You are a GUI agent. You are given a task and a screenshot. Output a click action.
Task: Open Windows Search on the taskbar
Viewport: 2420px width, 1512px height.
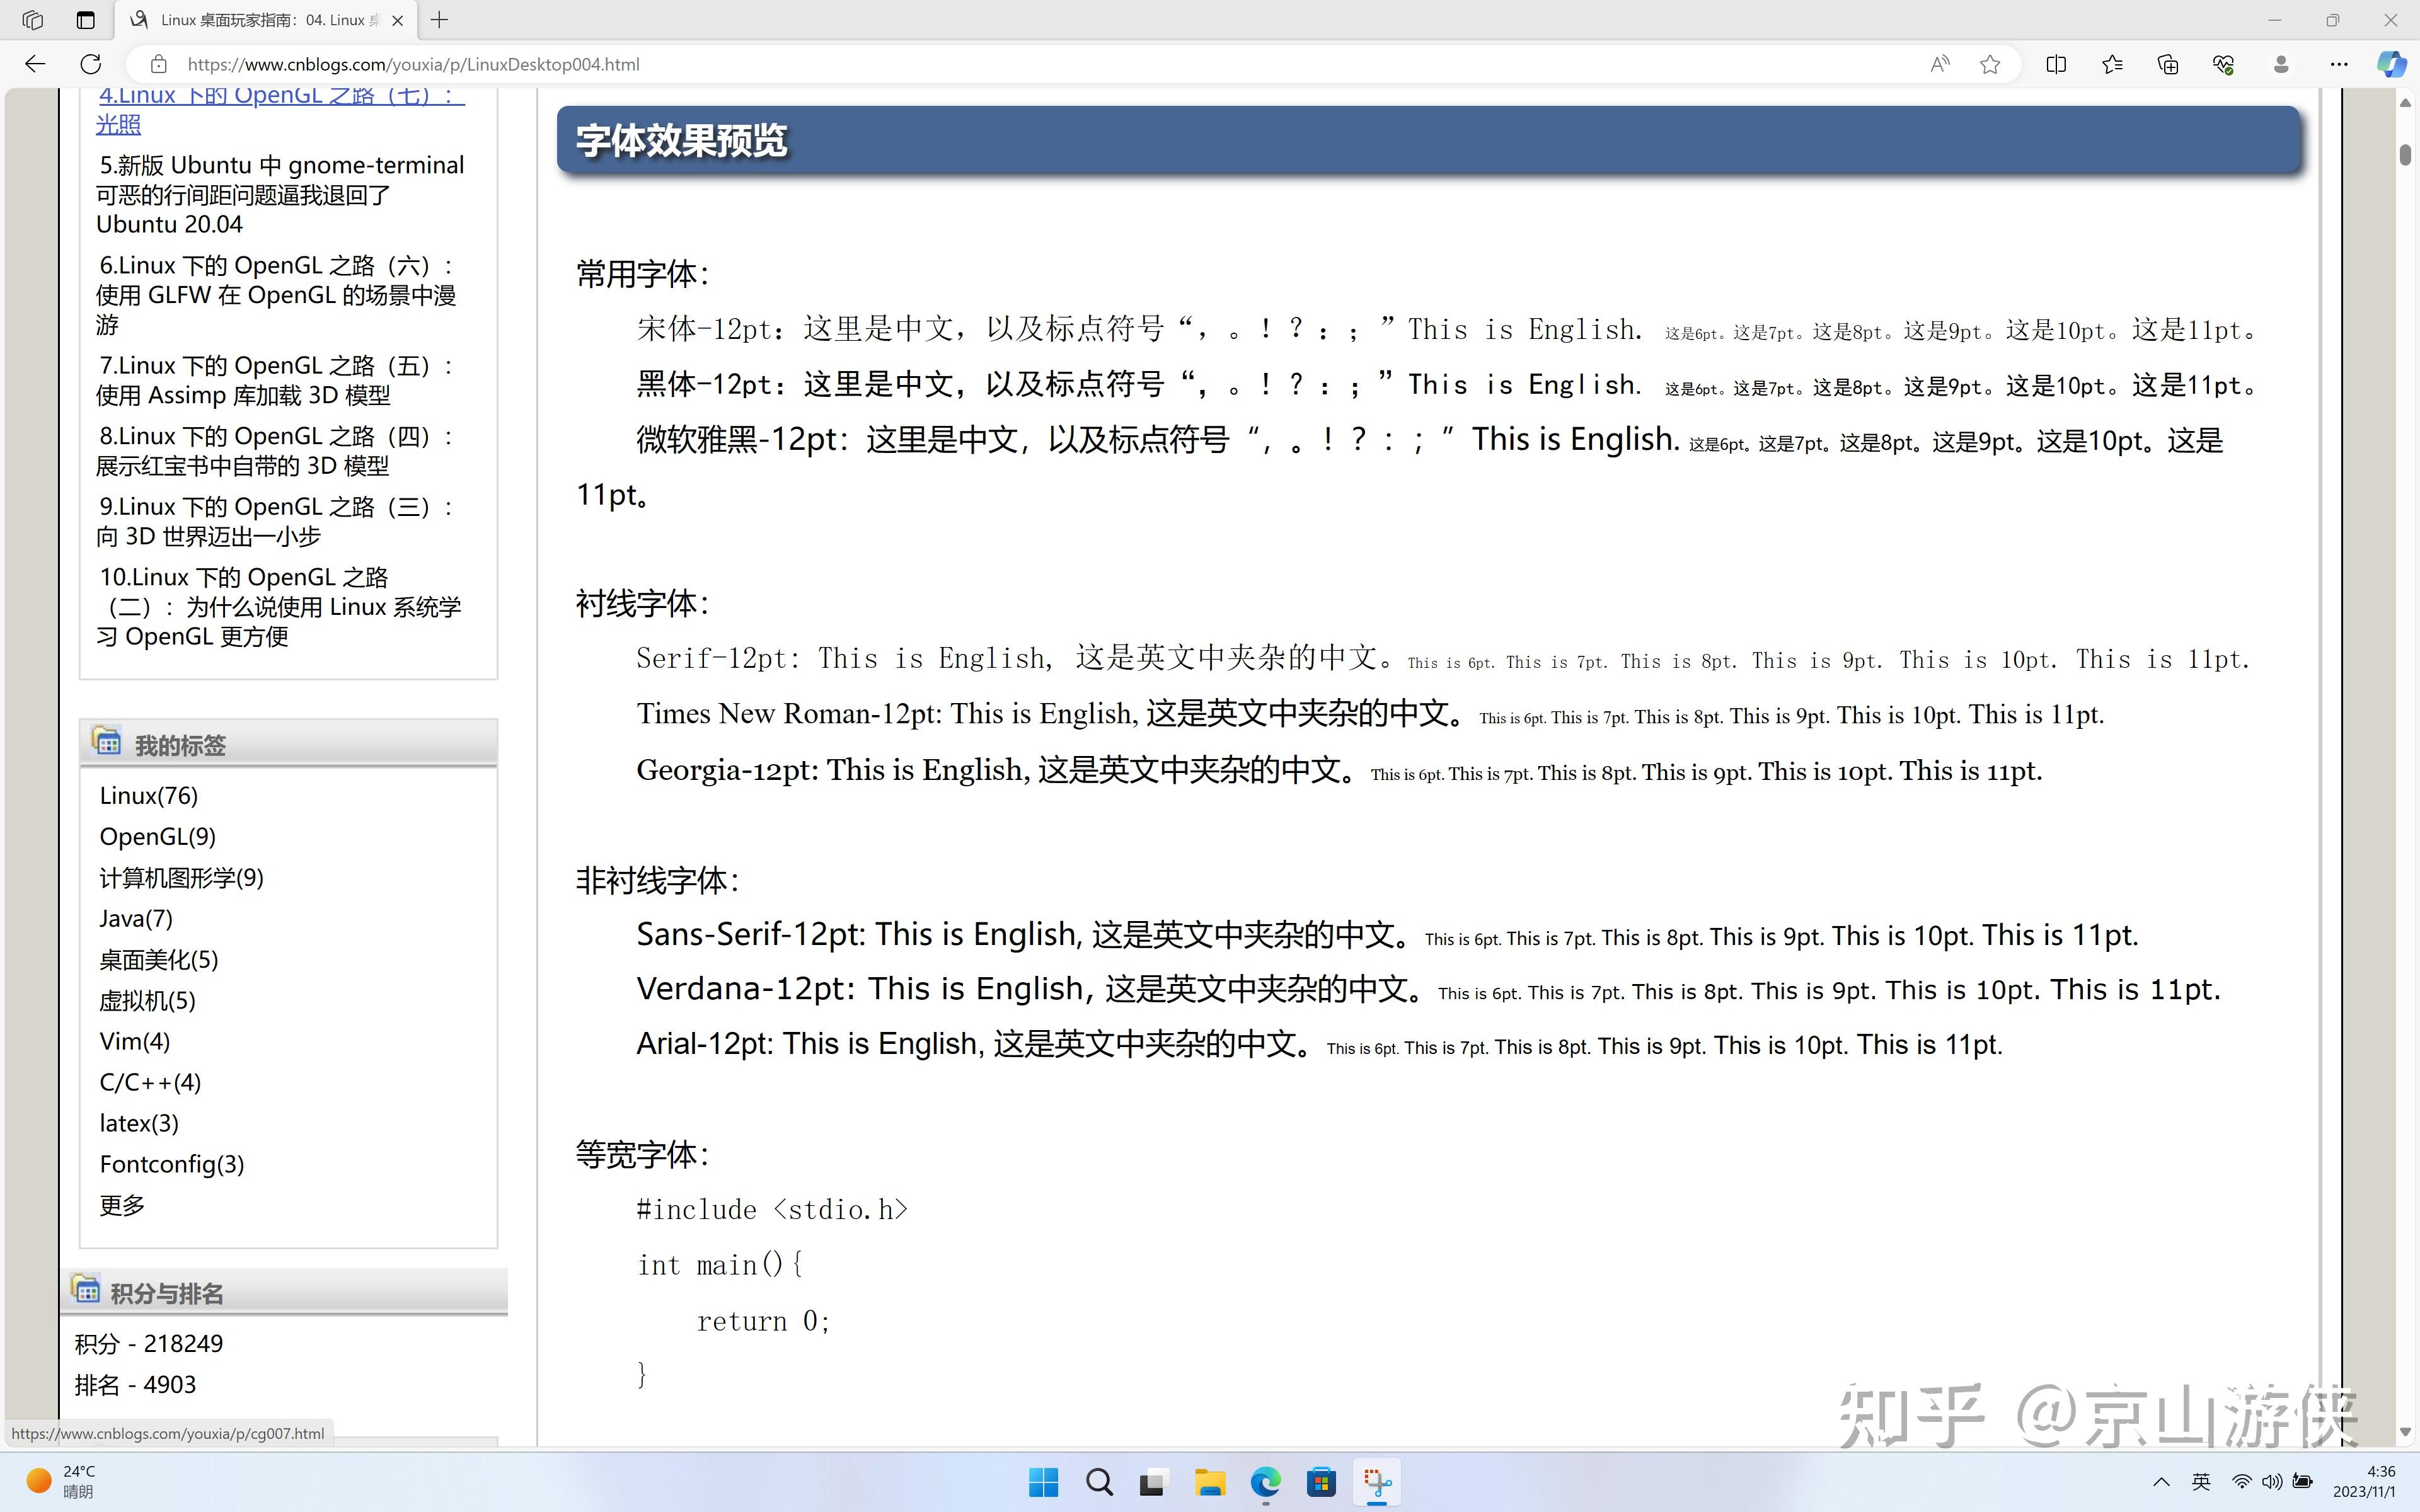tap(1099, 1483)
